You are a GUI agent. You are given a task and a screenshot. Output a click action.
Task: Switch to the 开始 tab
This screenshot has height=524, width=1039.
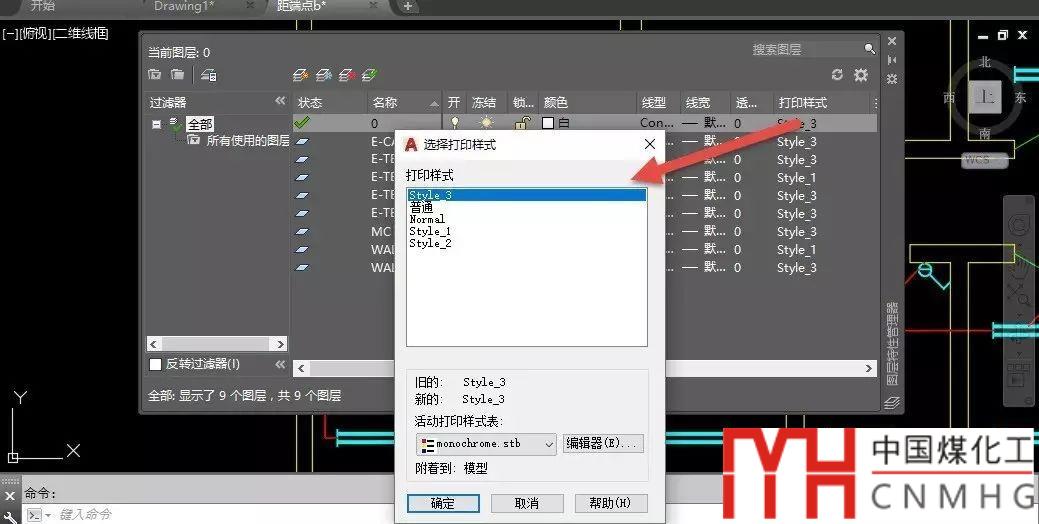43,6
